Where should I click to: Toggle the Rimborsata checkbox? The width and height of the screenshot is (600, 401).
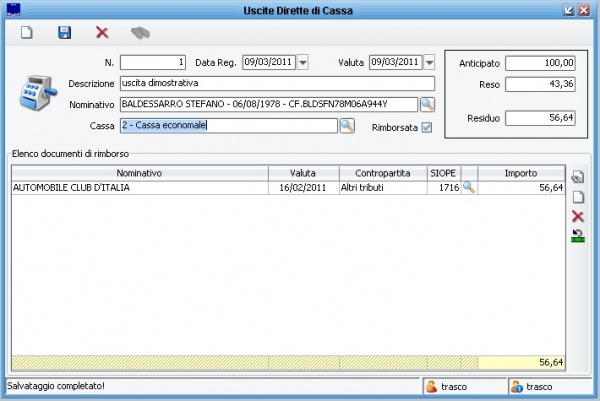[427, 127]
